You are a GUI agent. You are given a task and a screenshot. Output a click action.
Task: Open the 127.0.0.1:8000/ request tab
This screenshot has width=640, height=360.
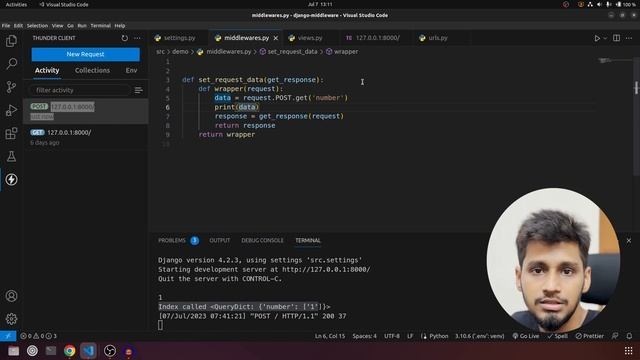(x=377, y=38)
